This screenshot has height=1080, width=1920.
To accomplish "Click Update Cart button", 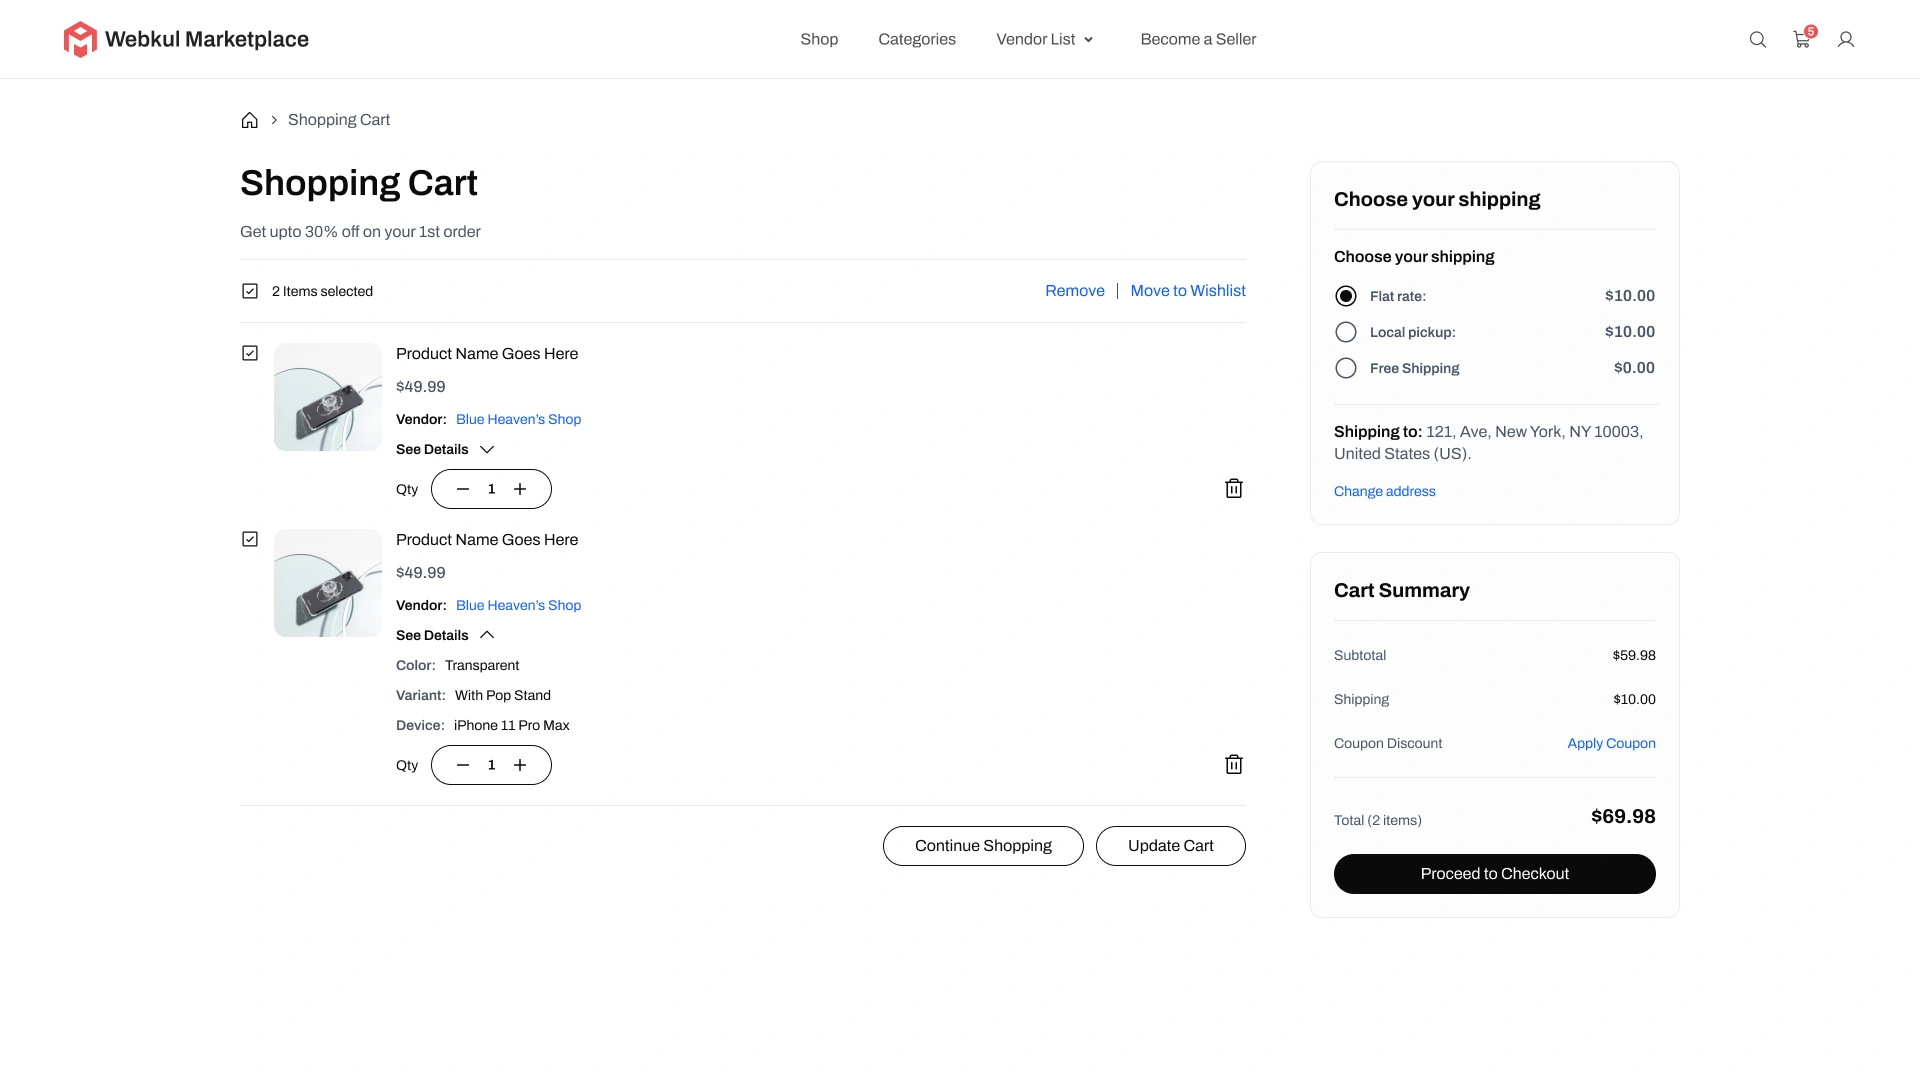I will coord(1171,846).
